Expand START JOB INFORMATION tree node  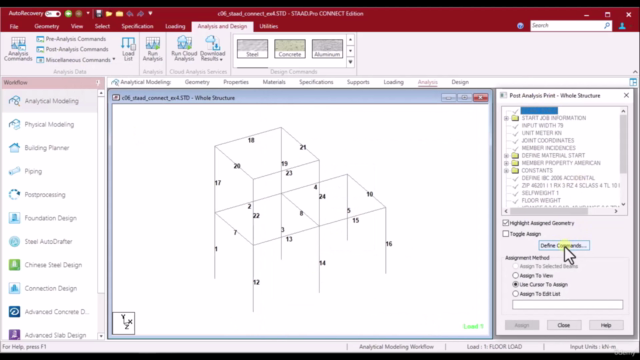506,118
